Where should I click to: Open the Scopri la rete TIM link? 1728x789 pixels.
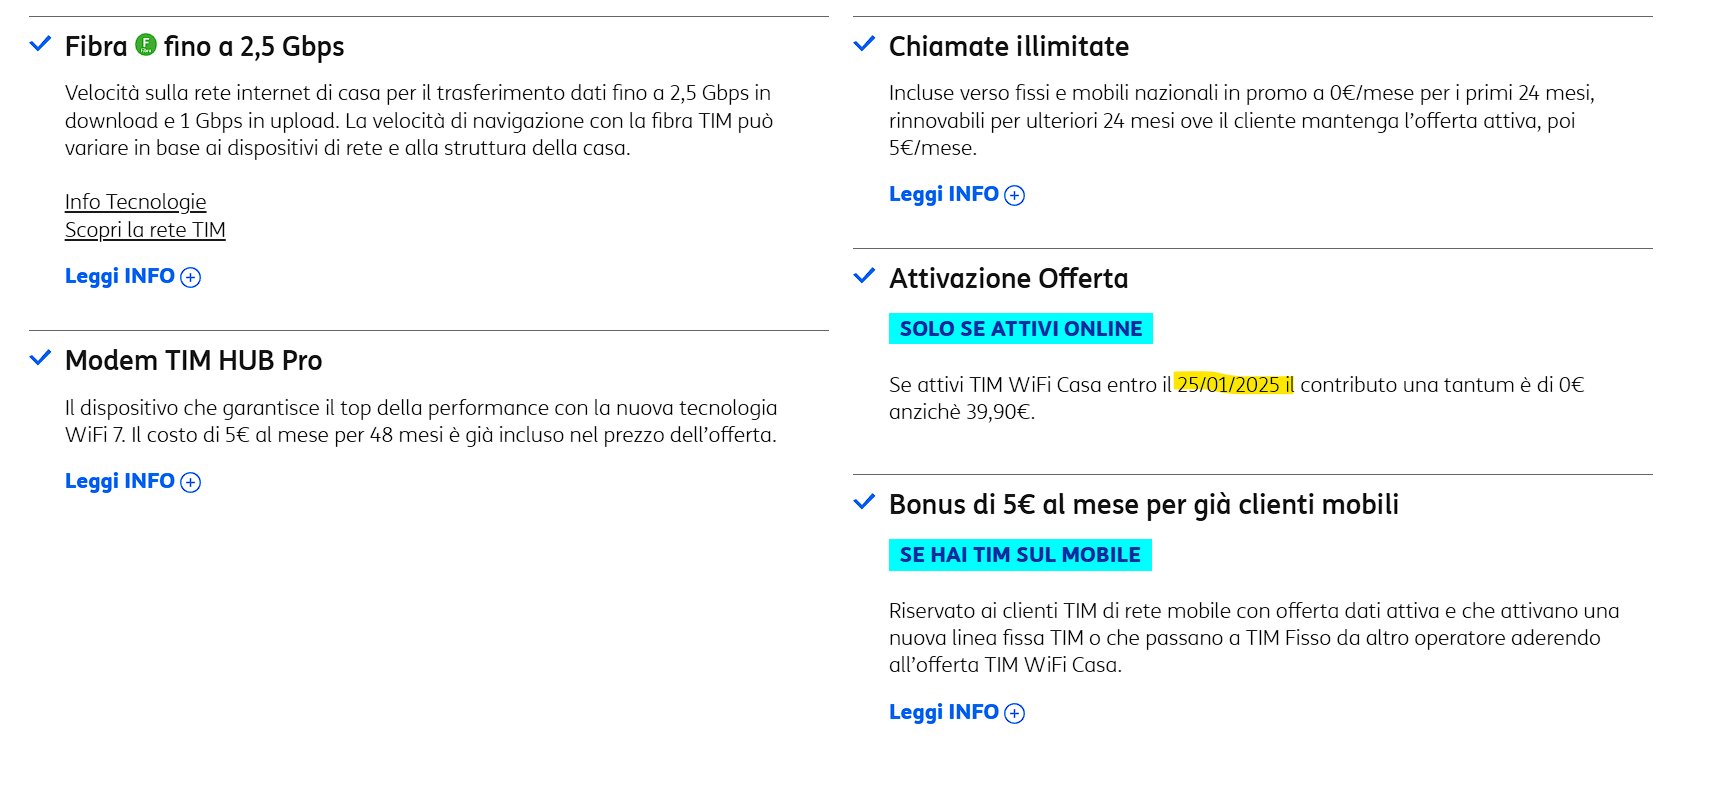[145, 230]
